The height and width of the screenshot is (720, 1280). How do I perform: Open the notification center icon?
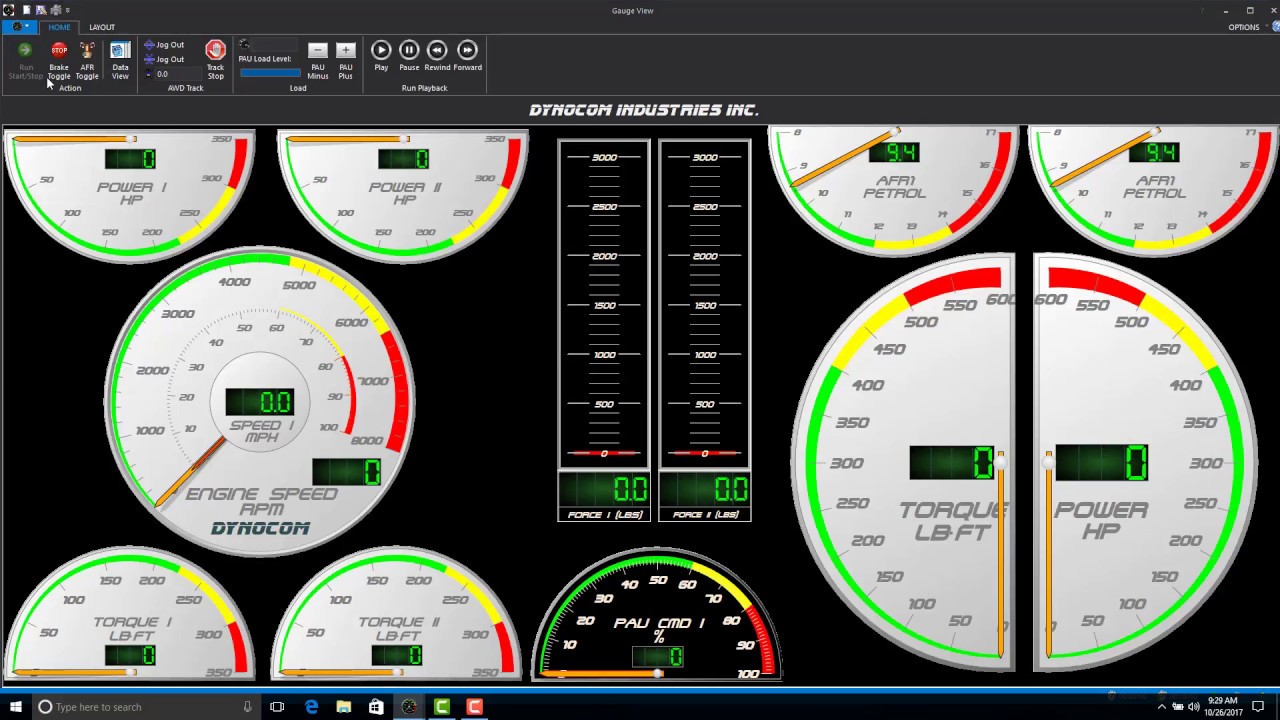1258,707
